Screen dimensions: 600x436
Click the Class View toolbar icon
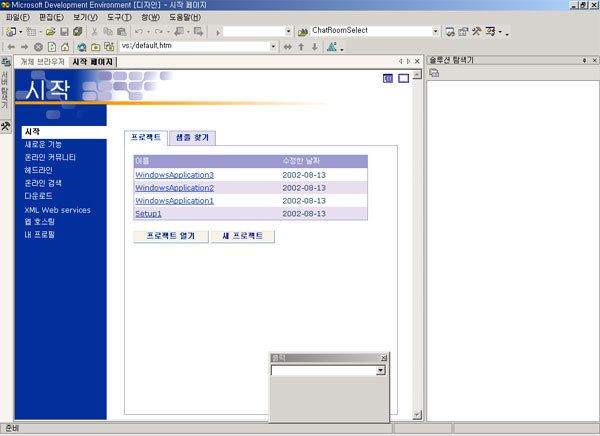(490, 32)
